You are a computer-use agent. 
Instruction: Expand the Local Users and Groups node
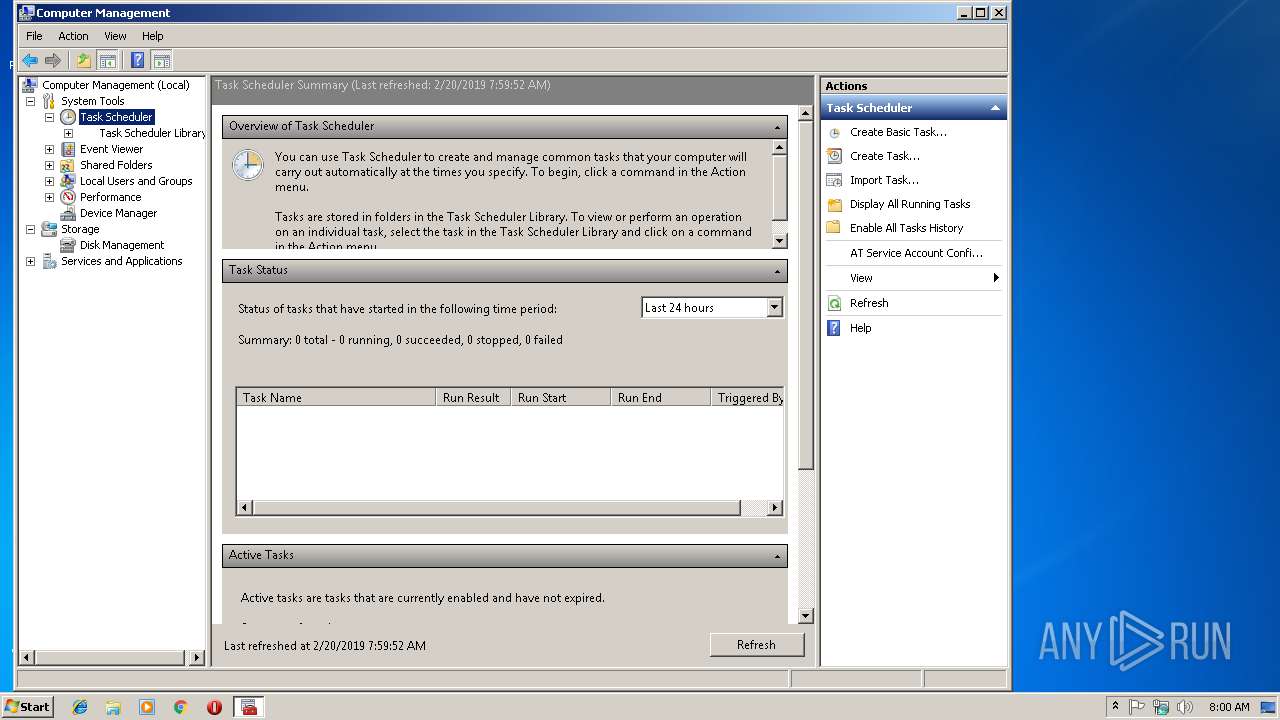49,181
